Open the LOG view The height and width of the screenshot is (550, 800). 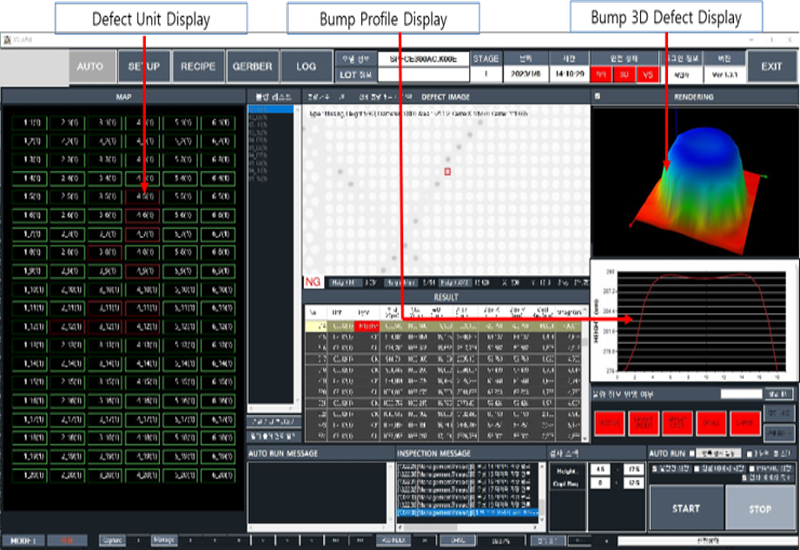coord(306,66)
